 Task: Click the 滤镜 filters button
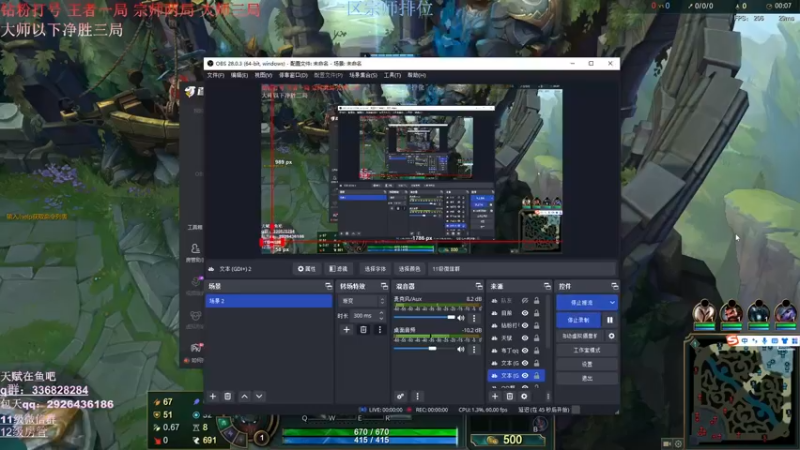click(x=338, y=269)
